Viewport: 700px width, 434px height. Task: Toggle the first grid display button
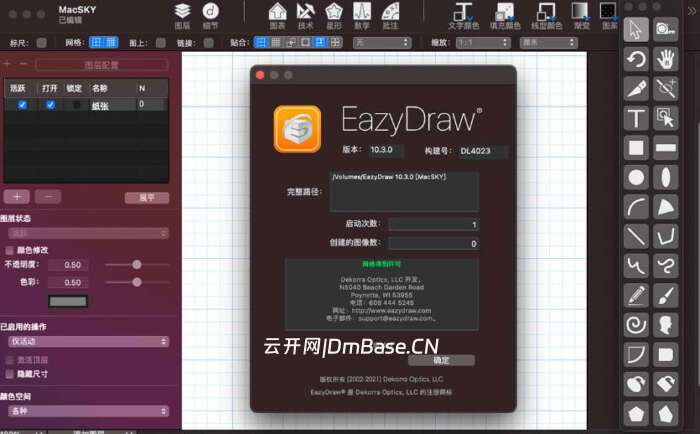(x=96, y=42)
